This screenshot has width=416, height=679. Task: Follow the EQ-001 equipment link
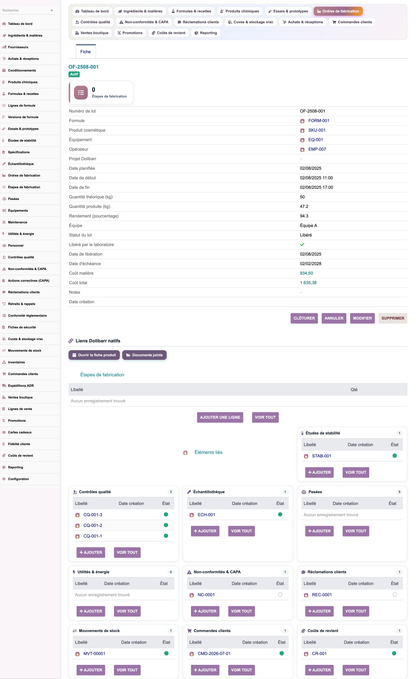[316, 140]
